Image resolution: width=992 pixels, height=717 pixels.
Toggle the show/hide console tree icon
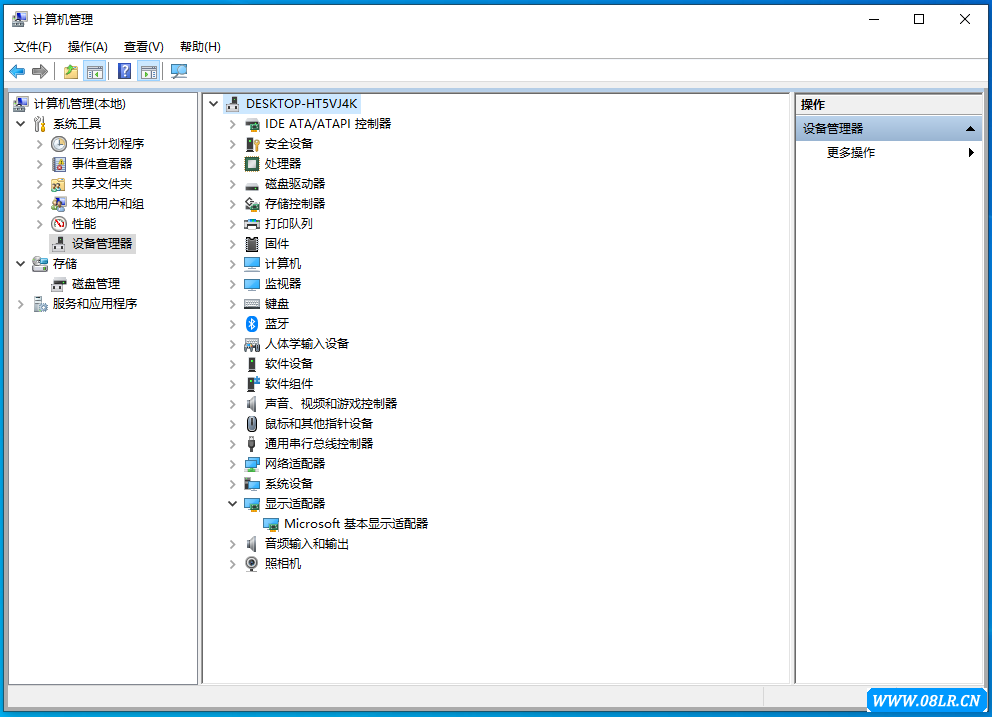(95, 72)
